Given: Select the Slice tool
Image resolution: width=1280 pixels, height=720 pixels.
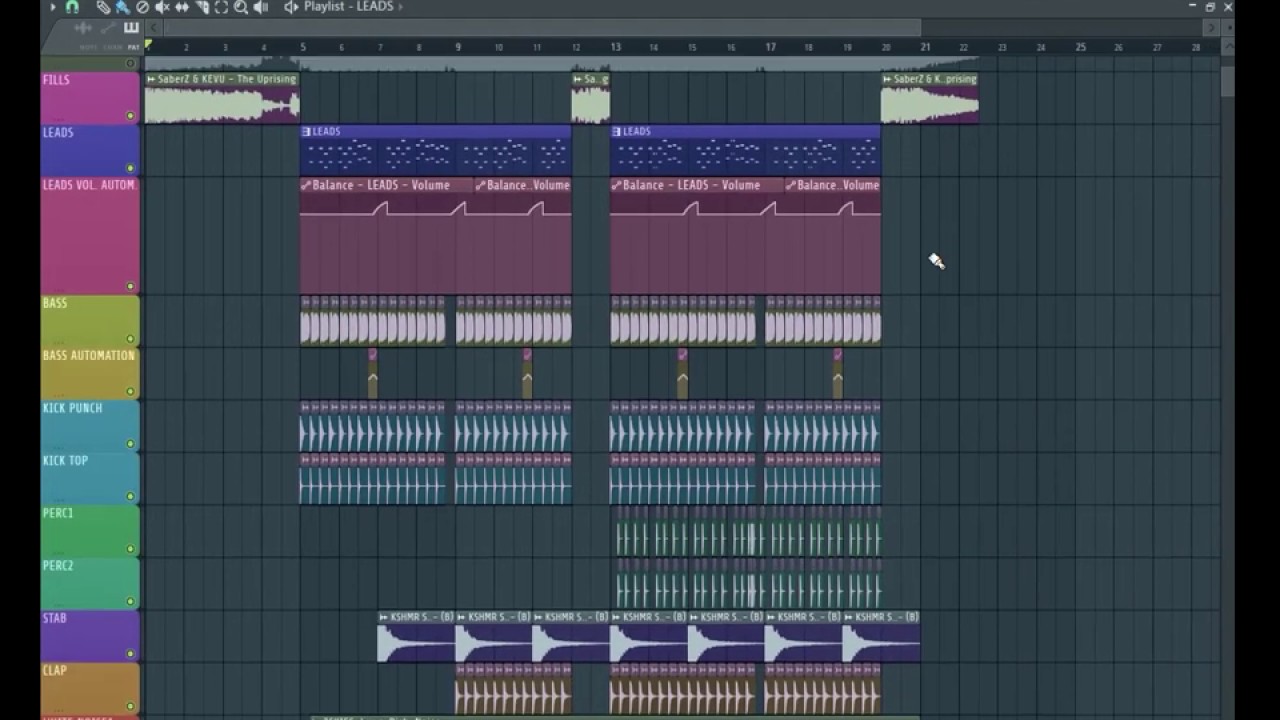Looking at the screenshot, I should [x=202, y=7].
